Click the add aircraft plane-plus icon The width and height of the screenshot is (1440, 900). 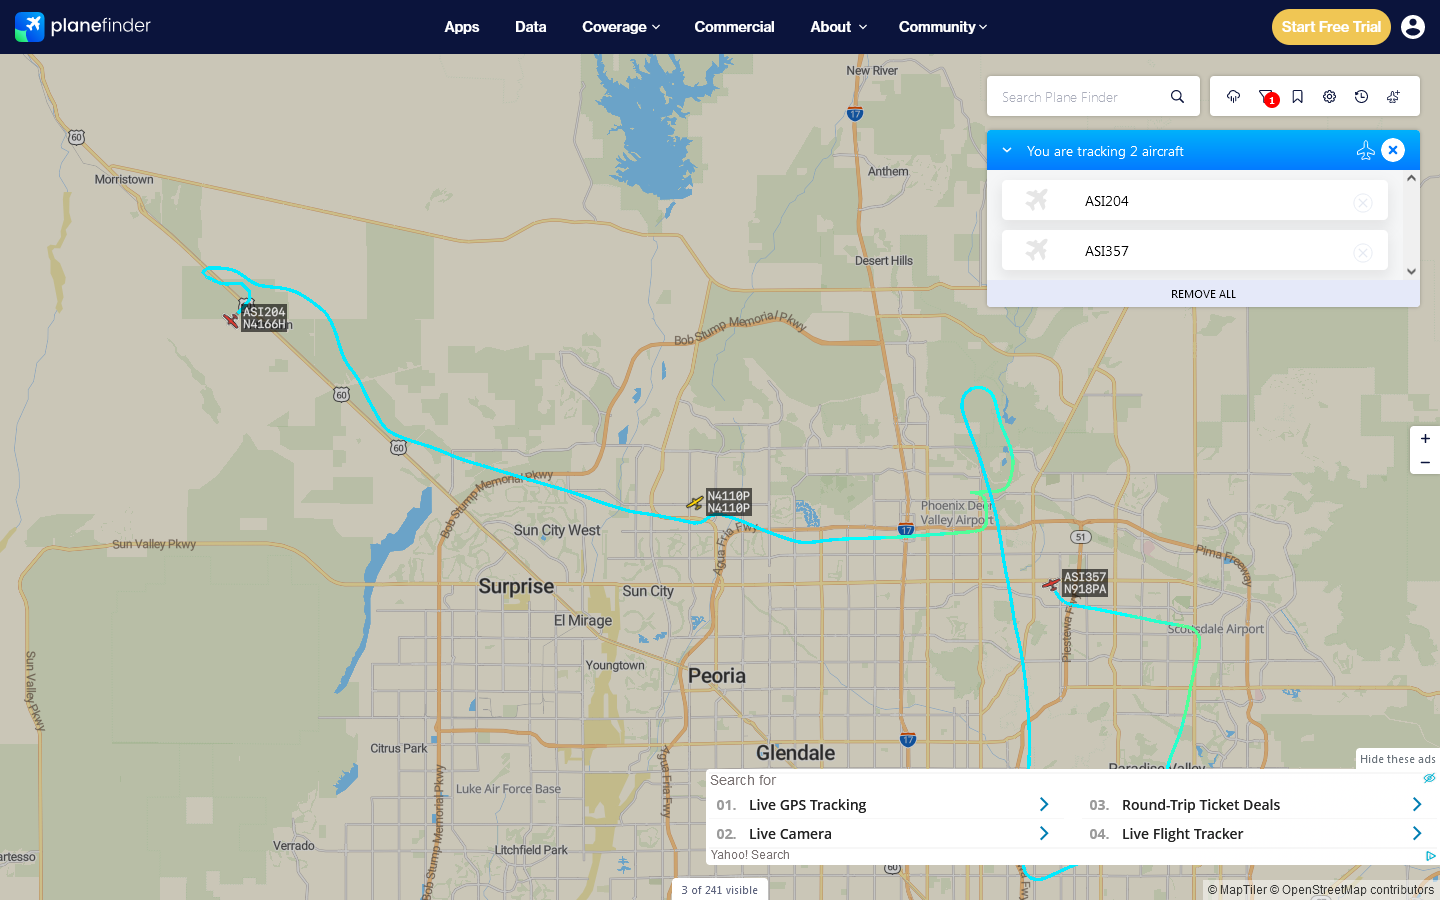tap(1393, 97)
